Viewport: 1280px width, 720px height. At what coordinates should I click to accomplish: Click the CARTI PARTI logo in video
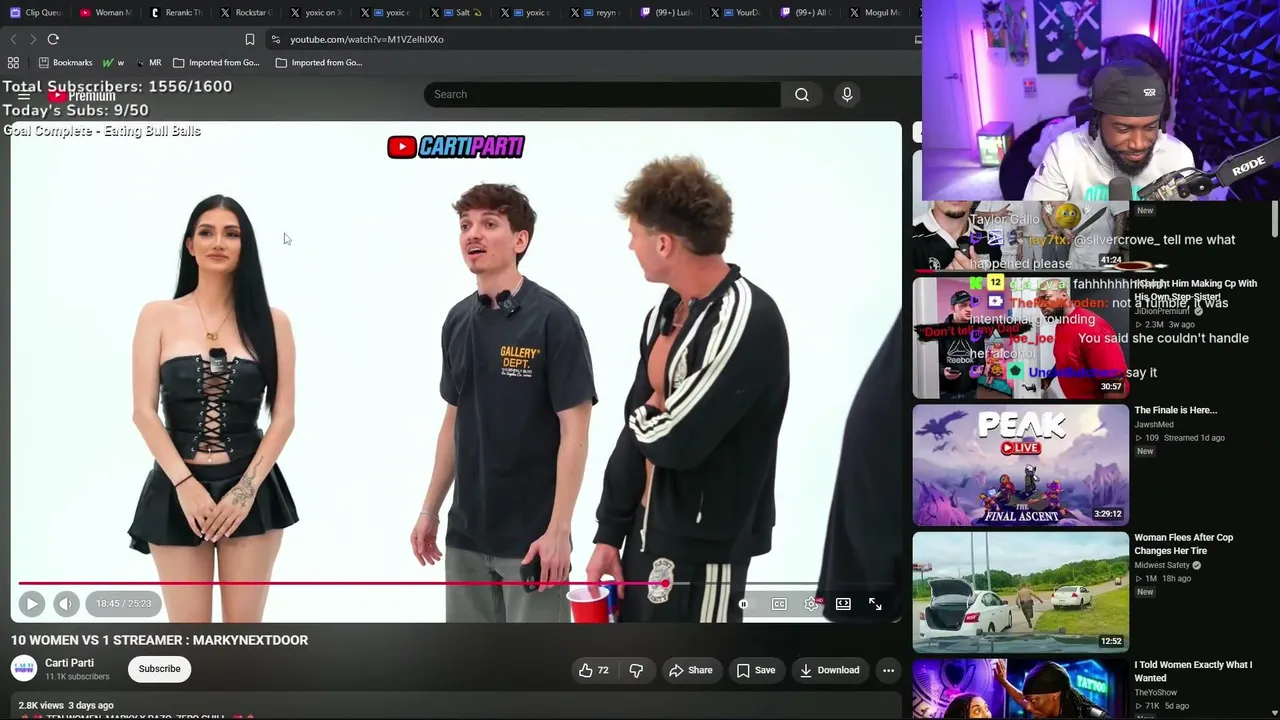click(x=456, y=147)
